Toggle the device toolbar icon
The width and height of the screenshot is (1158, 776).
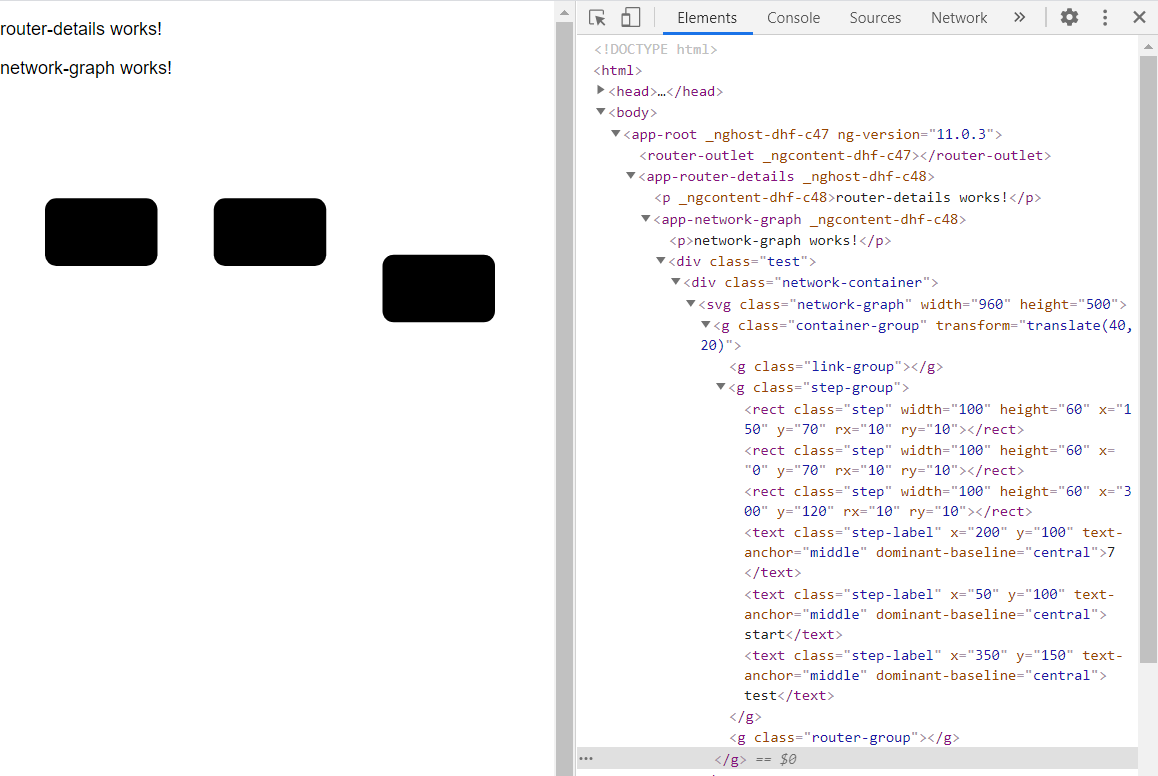pos(630,17)
